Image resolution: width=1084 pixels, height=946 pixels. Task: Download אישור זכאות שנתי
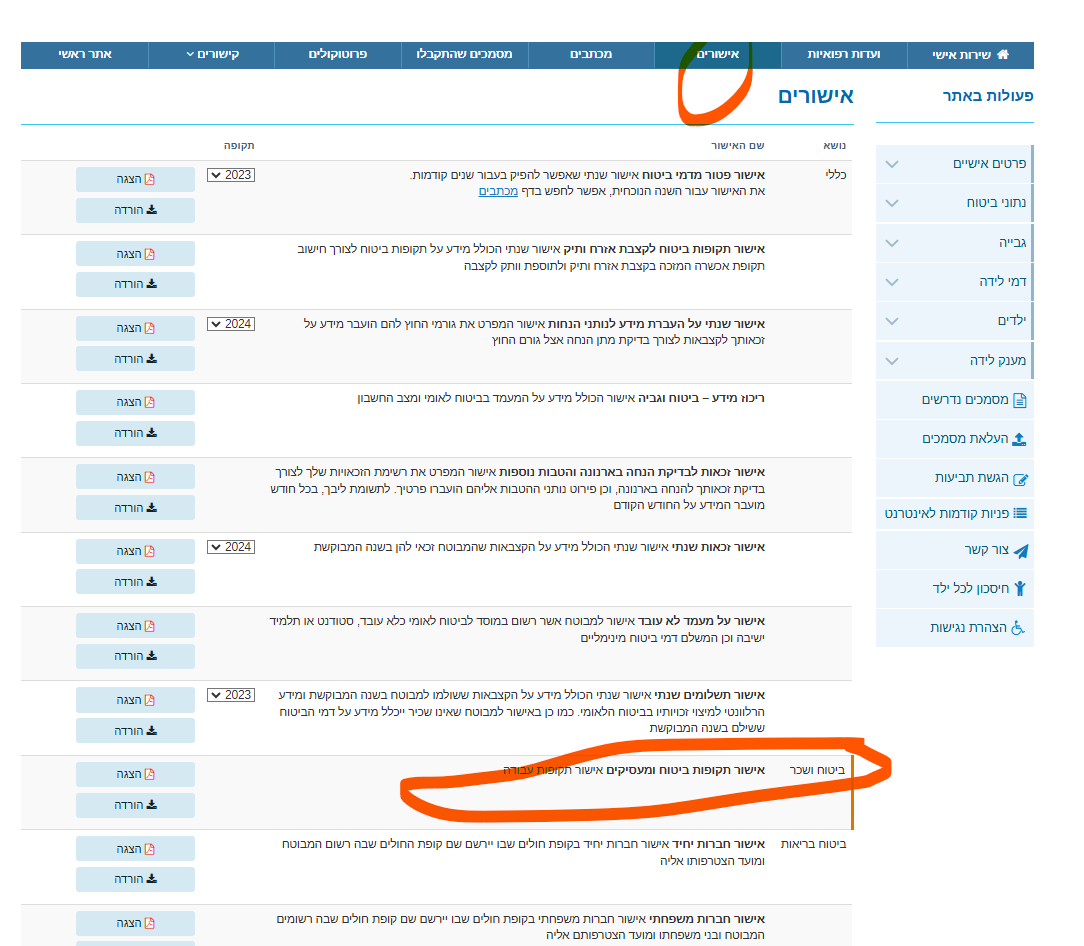click(136, 582)
